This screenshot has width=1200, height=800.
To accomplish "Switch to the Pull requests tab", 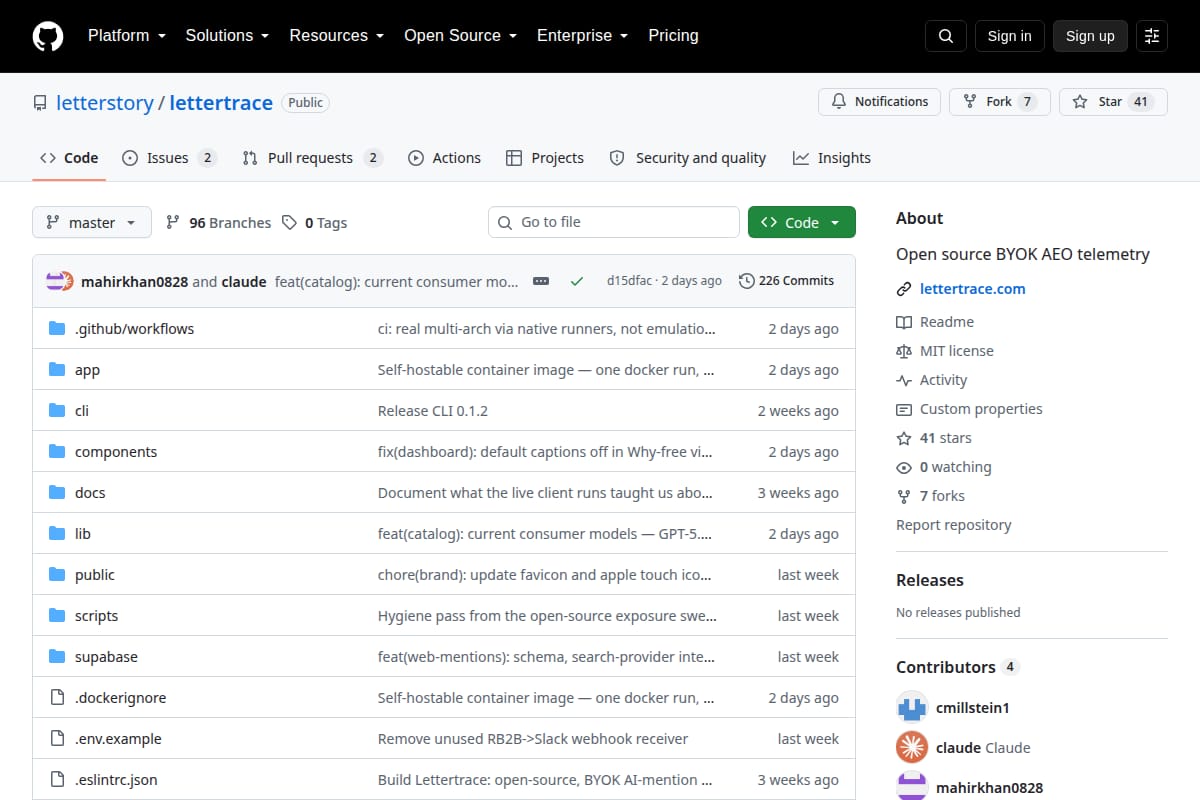I will click(312, 158).
